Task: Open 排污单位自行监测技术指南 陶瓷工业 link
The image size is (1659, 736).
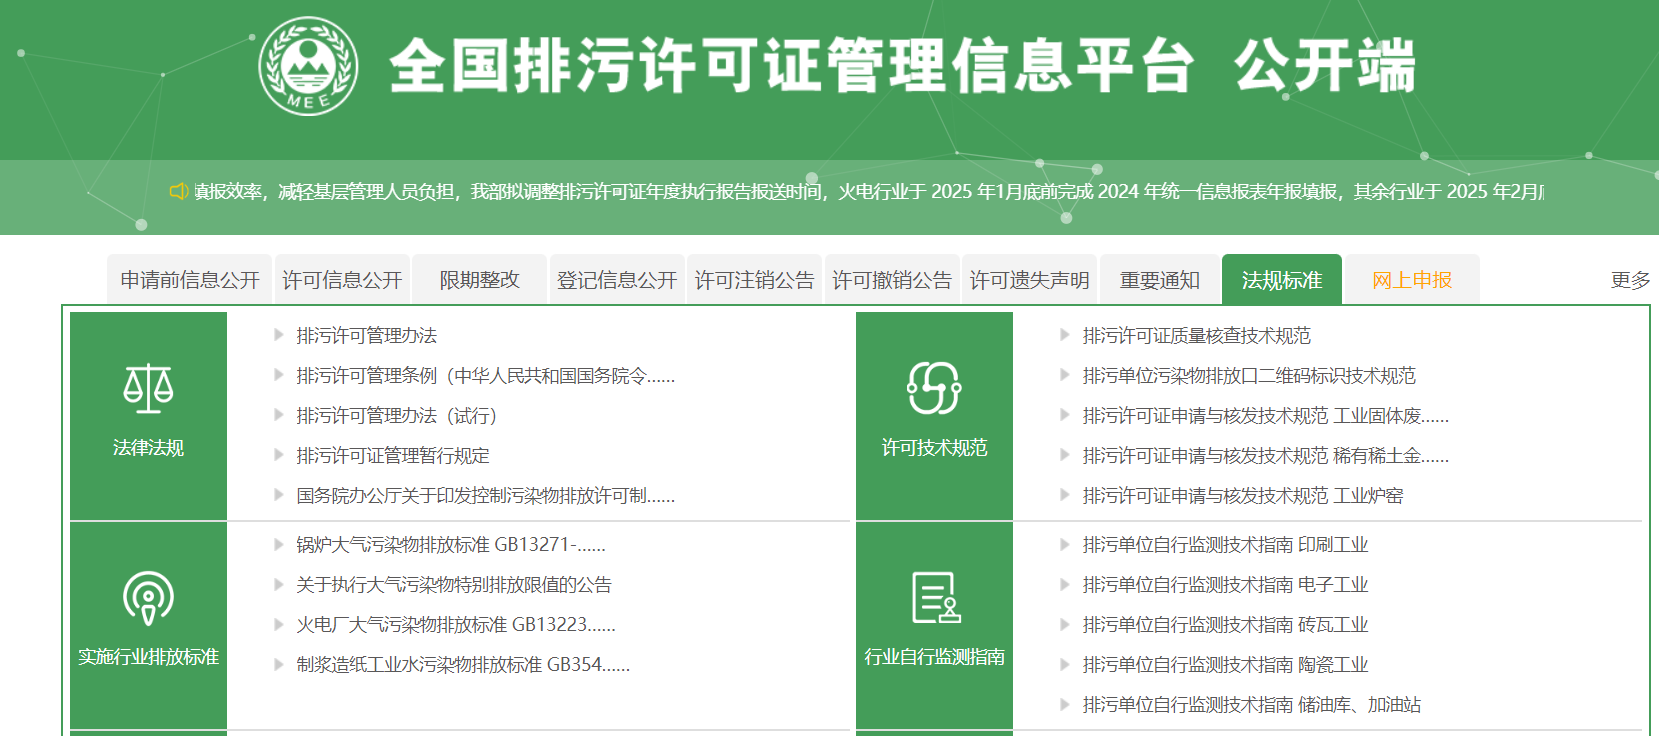Action: [x=1225, y=665]
